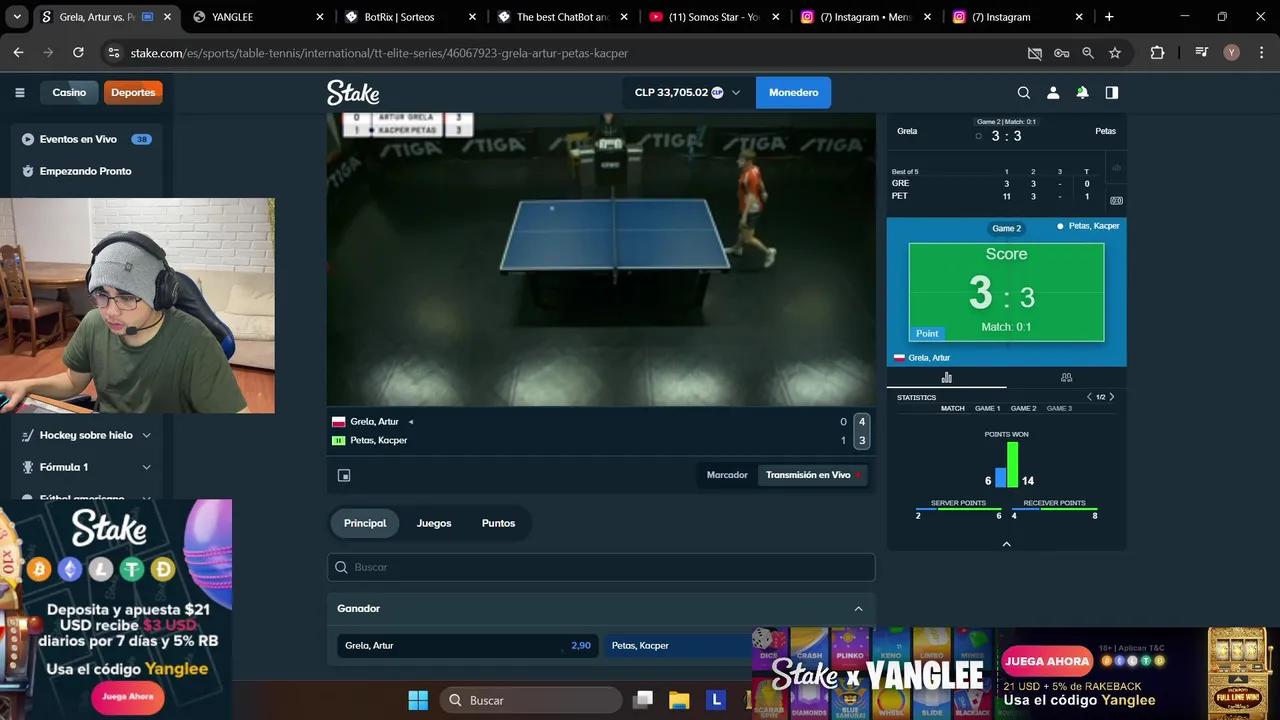Show the bar chart statistics view
The width and height of the screenshot is (1280, 720).
click(x=946, y=378)
